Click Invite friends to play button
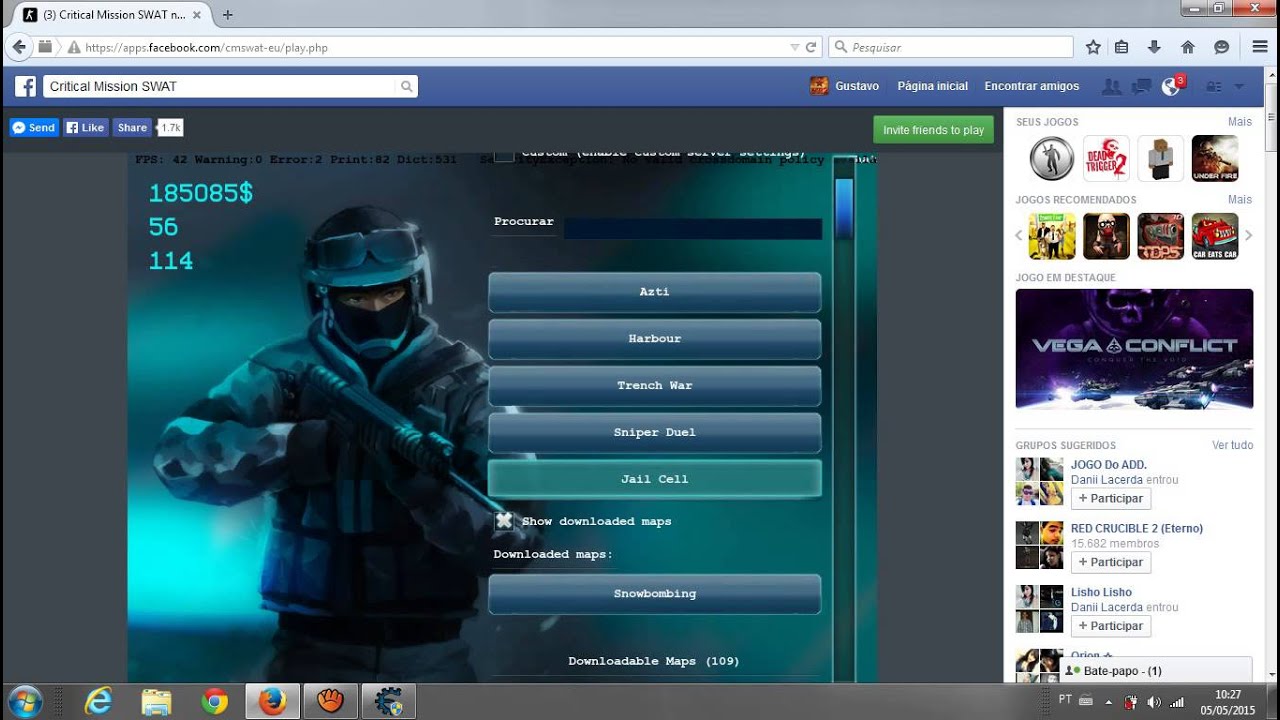Screen dimensions: 1280x720 (933, 130)
